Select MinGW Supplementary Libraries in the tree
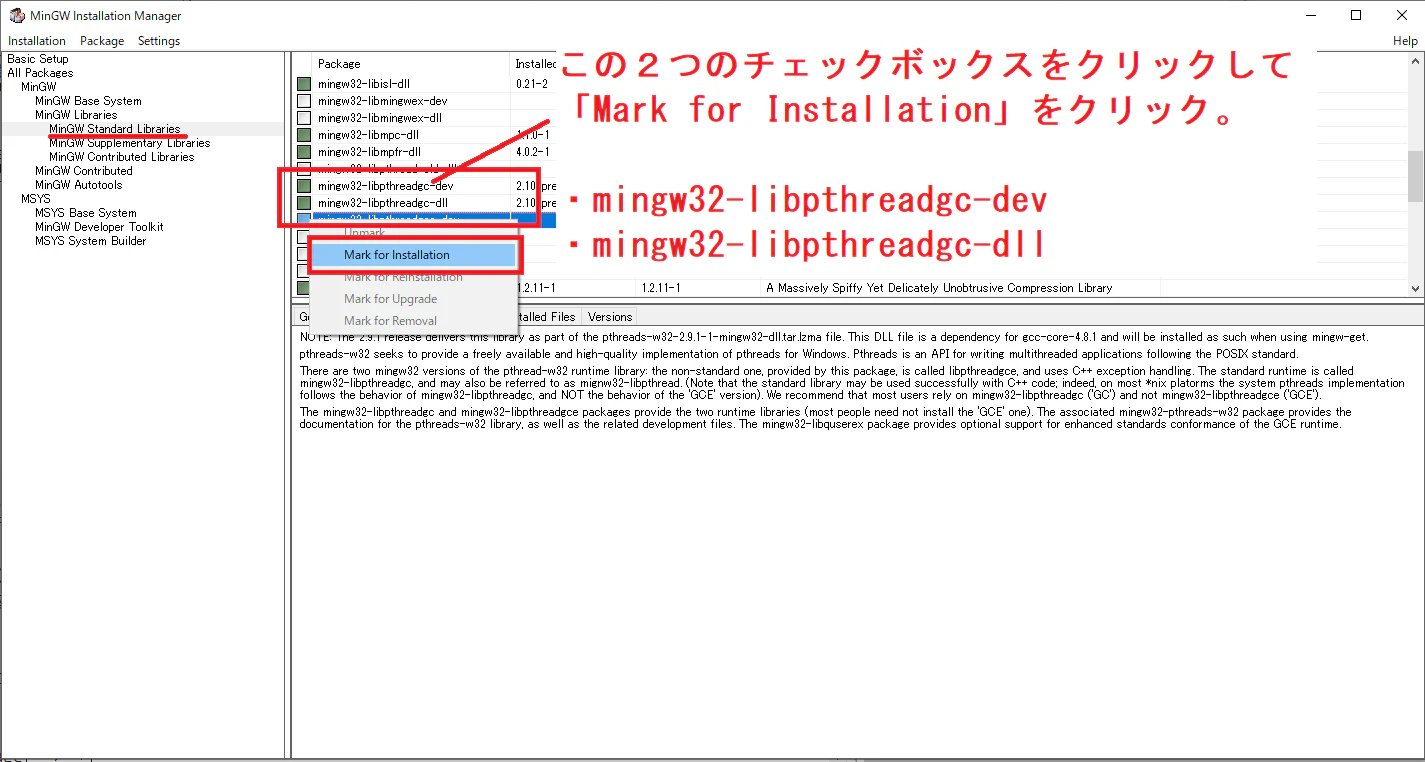1425x762 pixels. 129,143
